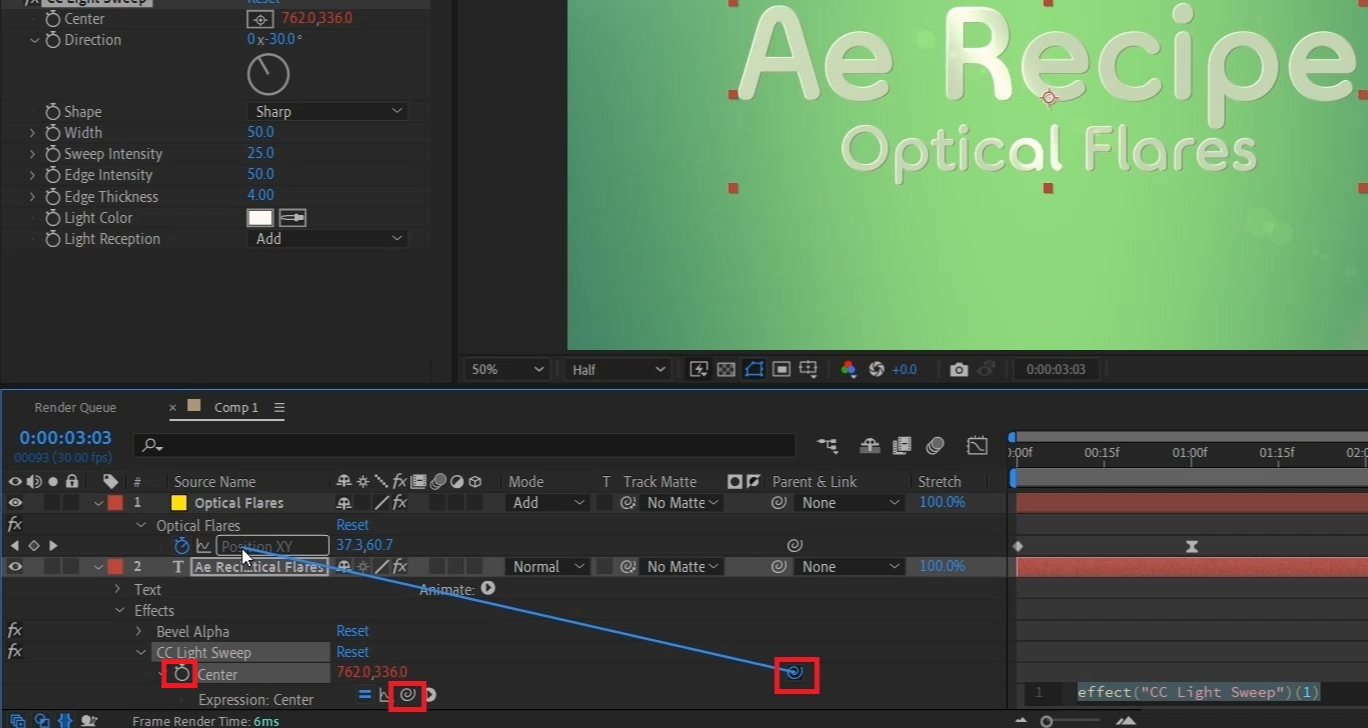This screenshot has height=728, width=1368.
Task: Enable Motion Blur for composition
Action: pos(935,445)
